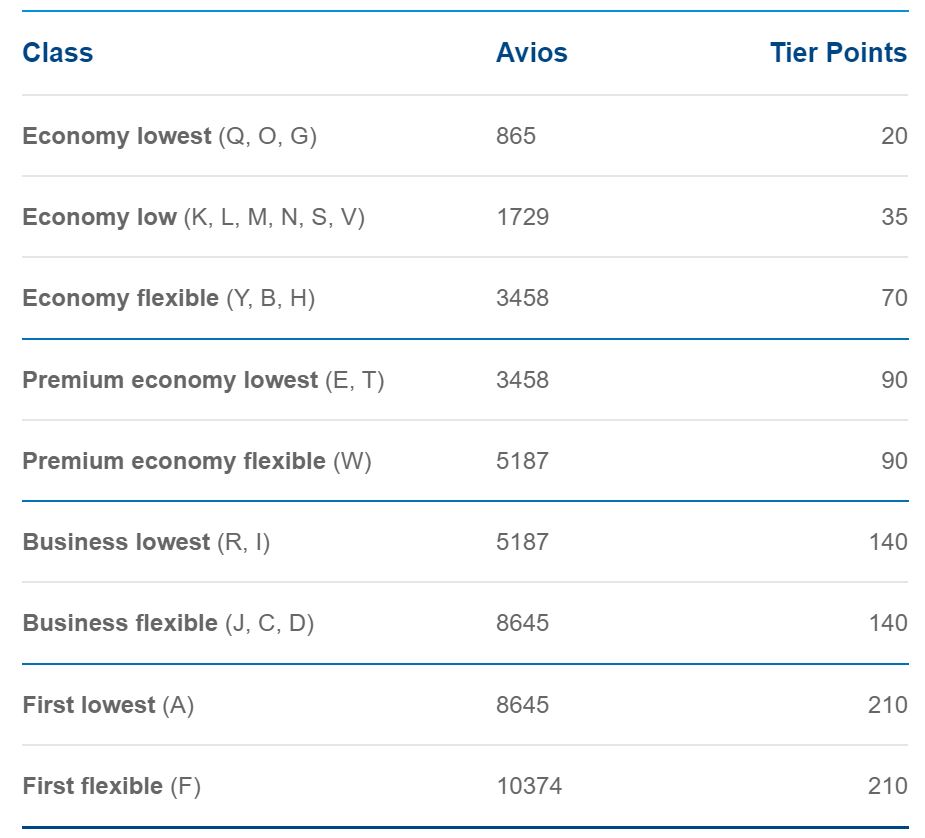Select the First lowest (A) row

click(x=465, y=705)
